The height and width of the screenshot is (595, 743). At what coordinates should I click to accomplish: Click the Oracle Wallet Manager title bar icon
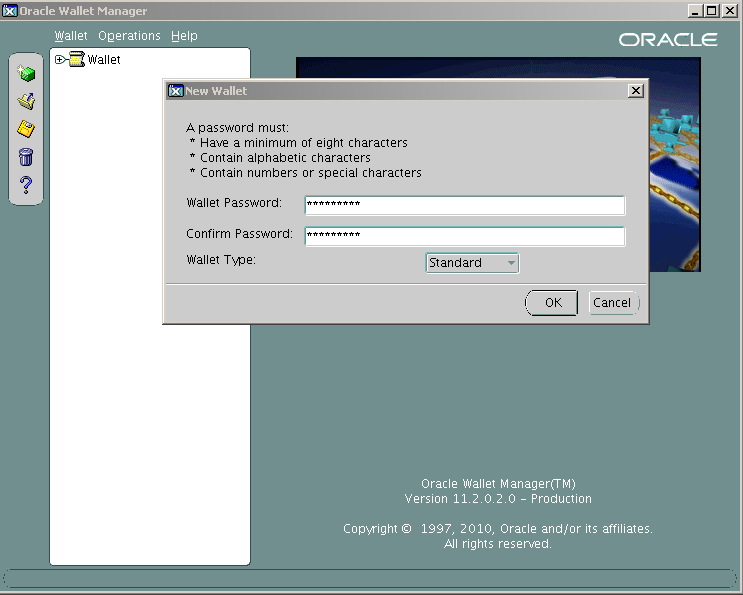click(9, 10)
